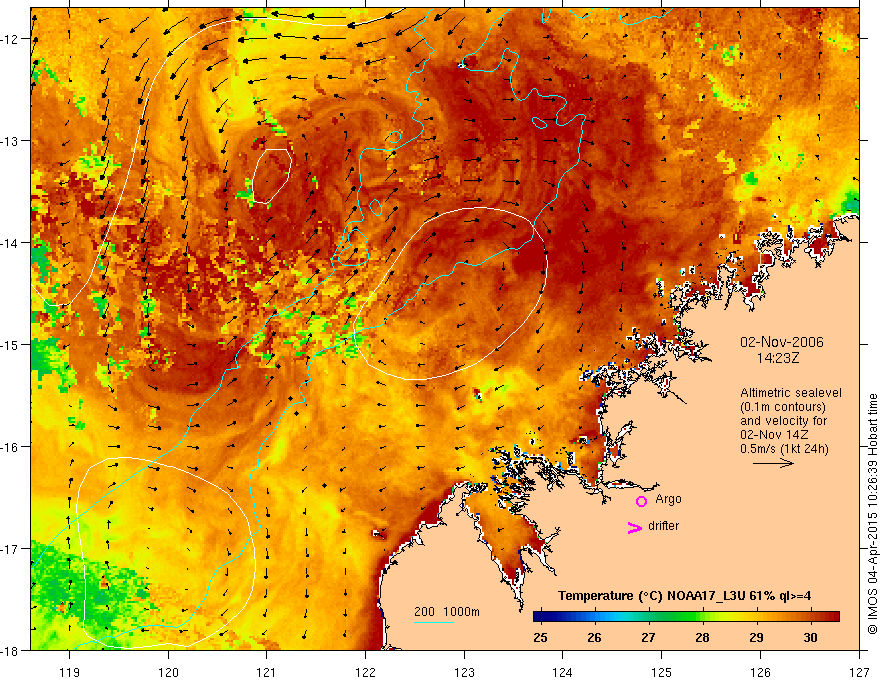Click the time text 14:23Z
The width and height of the screenshot is (880, 680).
(778, 358)
